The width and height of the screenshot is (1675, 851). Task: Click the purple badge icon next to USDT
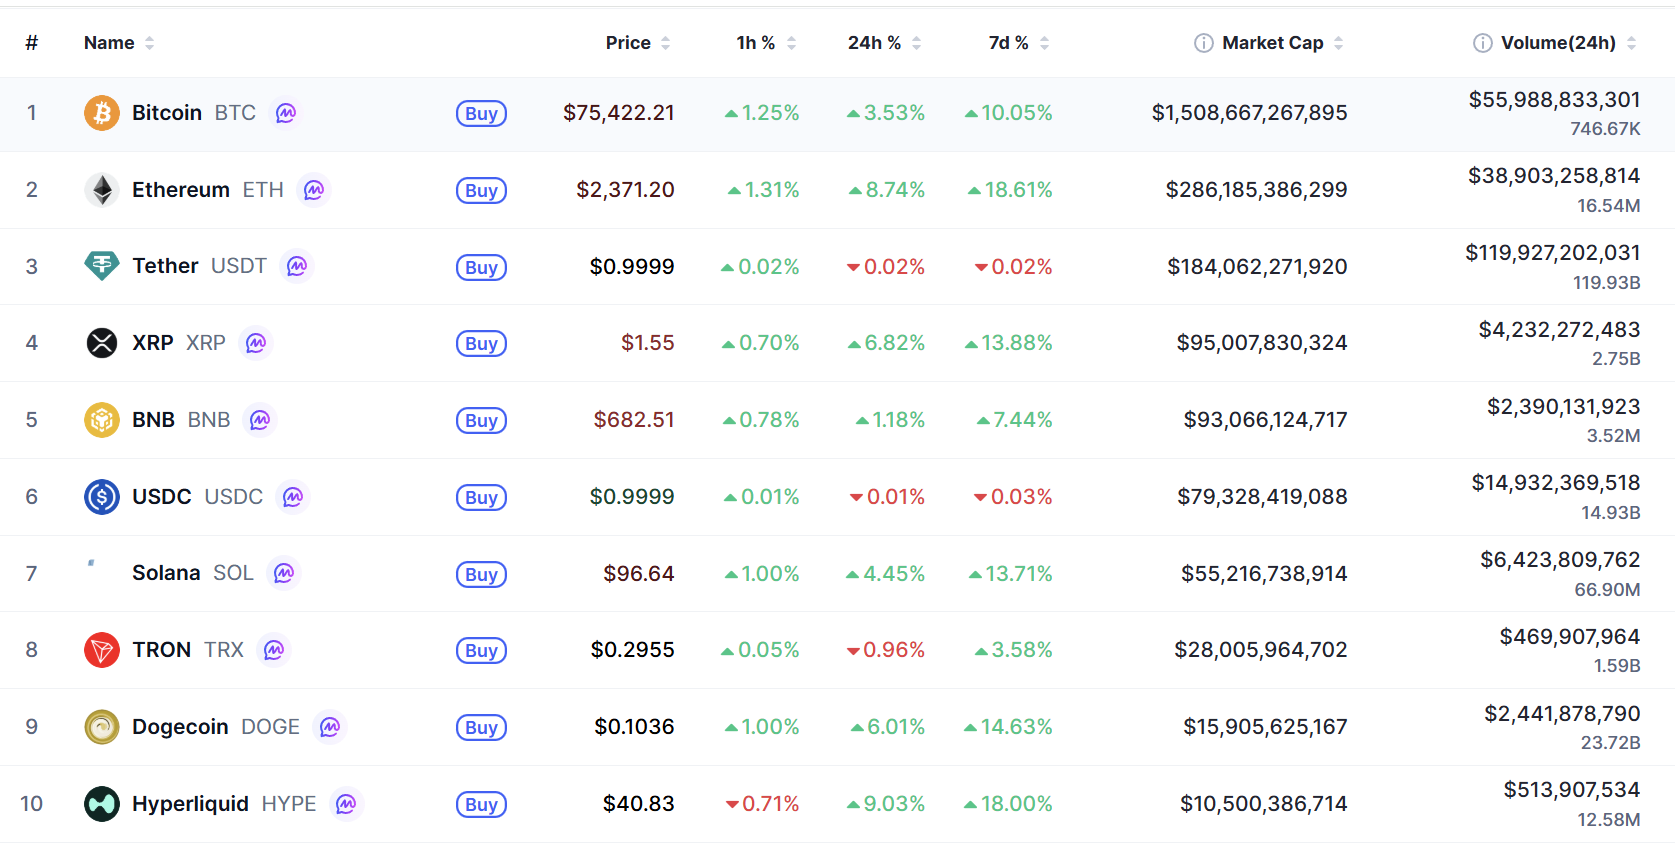(x=297, y=266)
